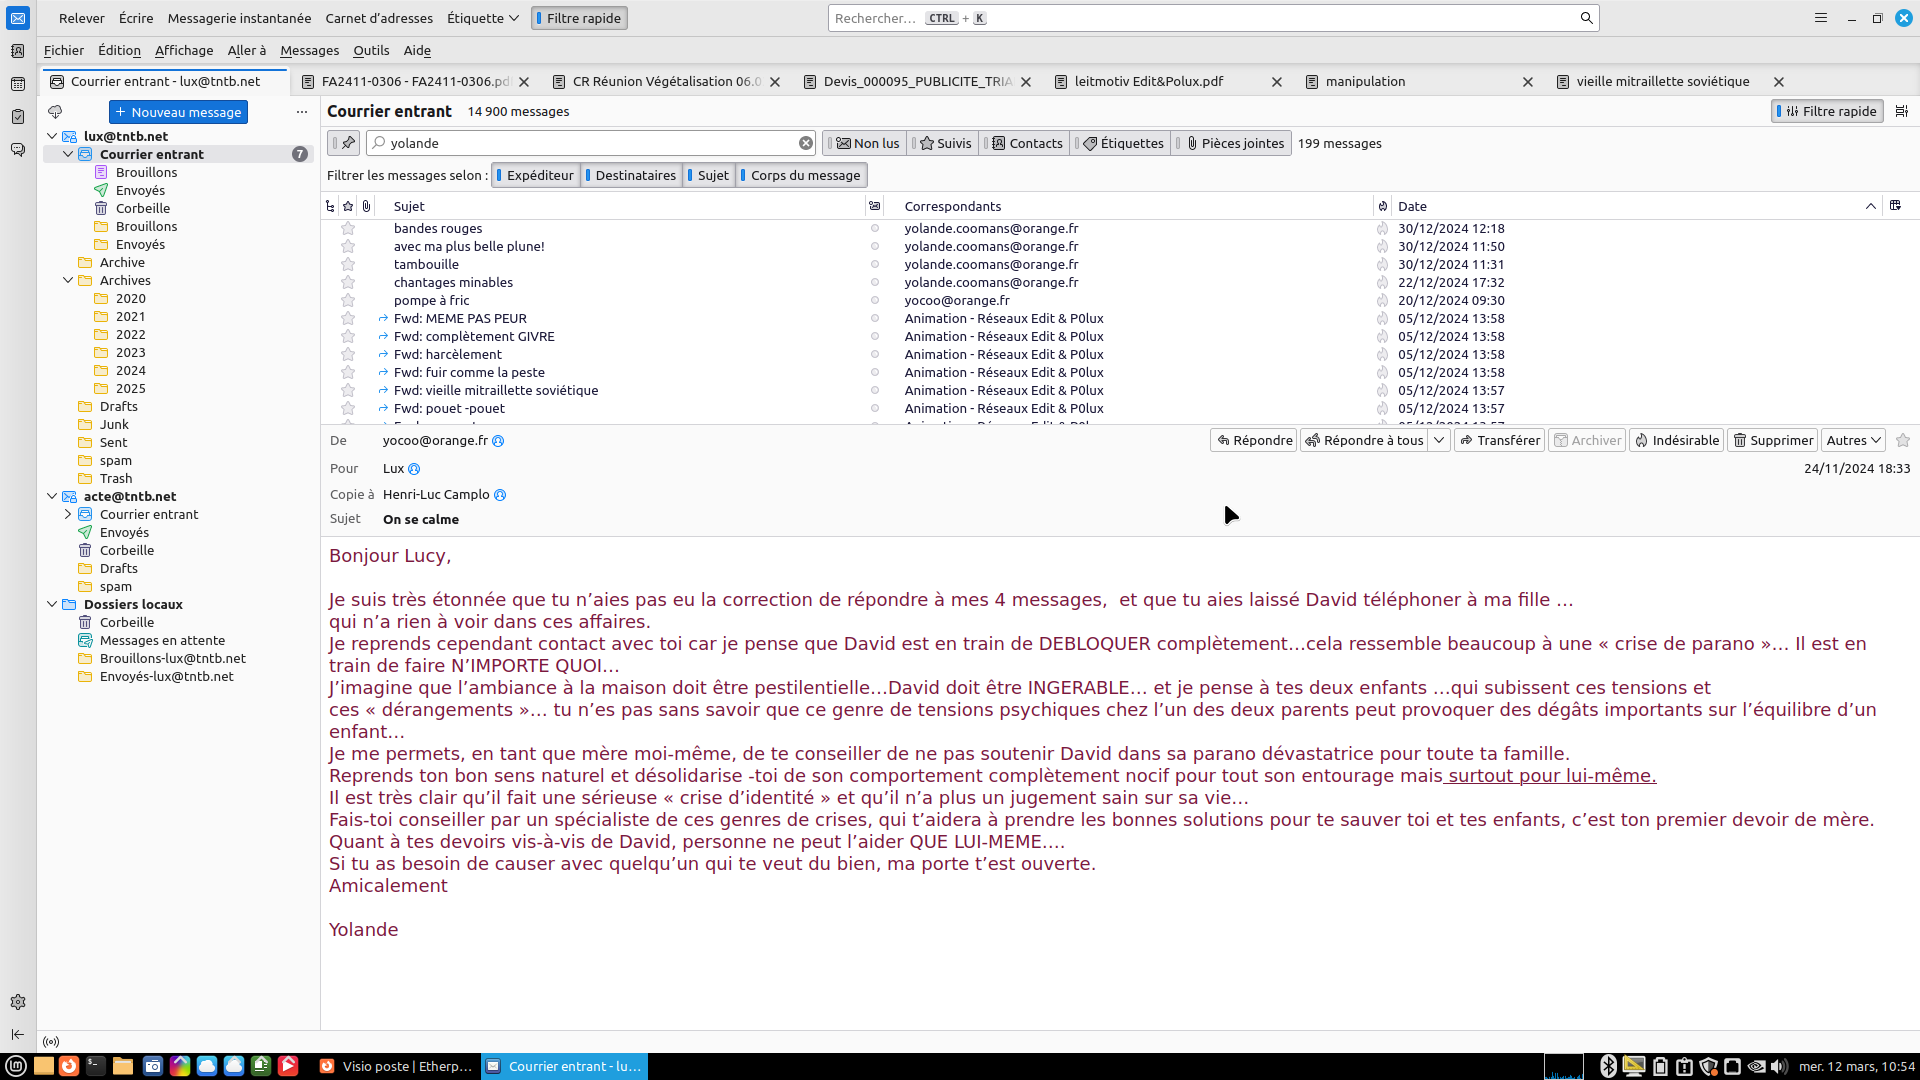The image size is (1920, 1080).
Task: Clear the yolande search text
Action: tap(805, 143)
